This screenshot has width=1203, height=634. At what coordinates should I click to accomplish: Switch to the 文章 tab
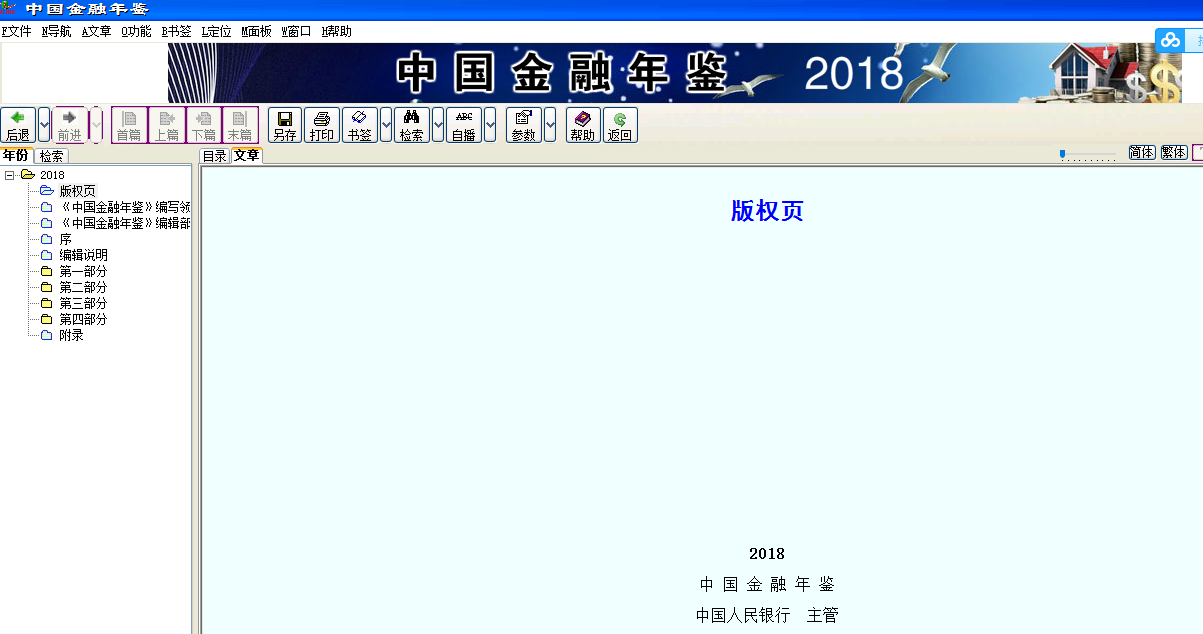(246, 156)
